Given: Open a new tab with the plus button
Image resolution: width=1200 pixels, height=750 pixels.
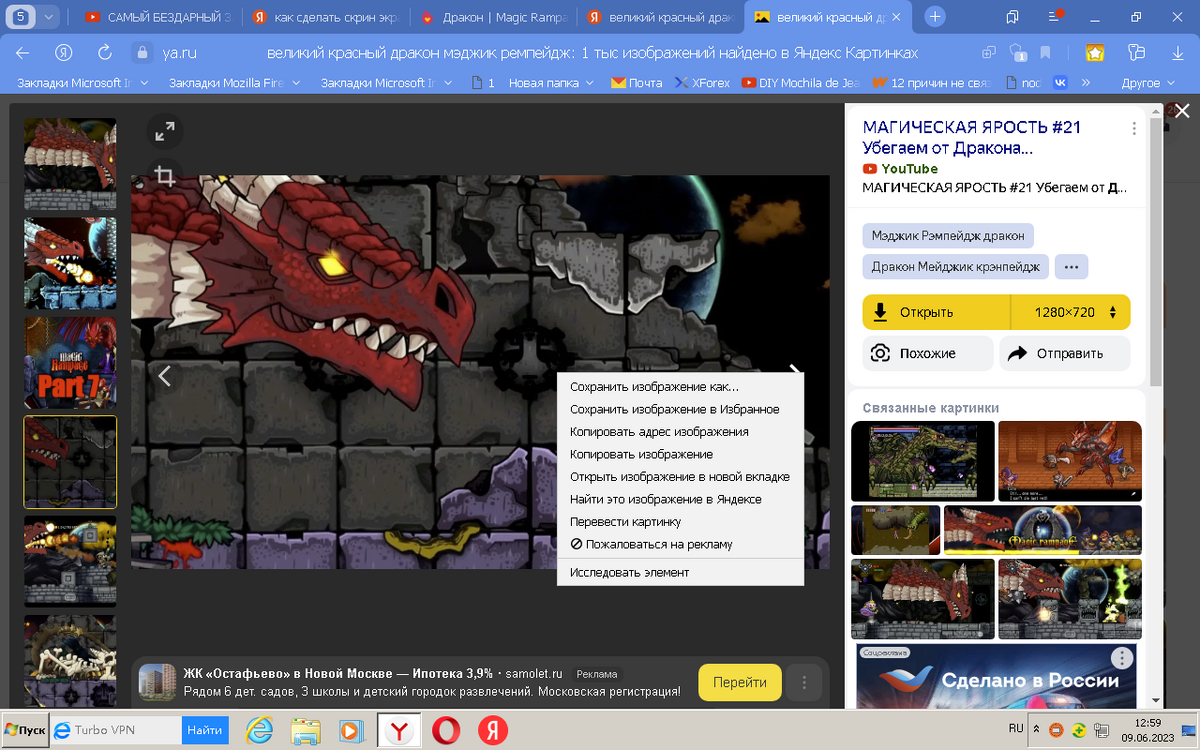Looking at the screenshot, I should tap(935, 17).
